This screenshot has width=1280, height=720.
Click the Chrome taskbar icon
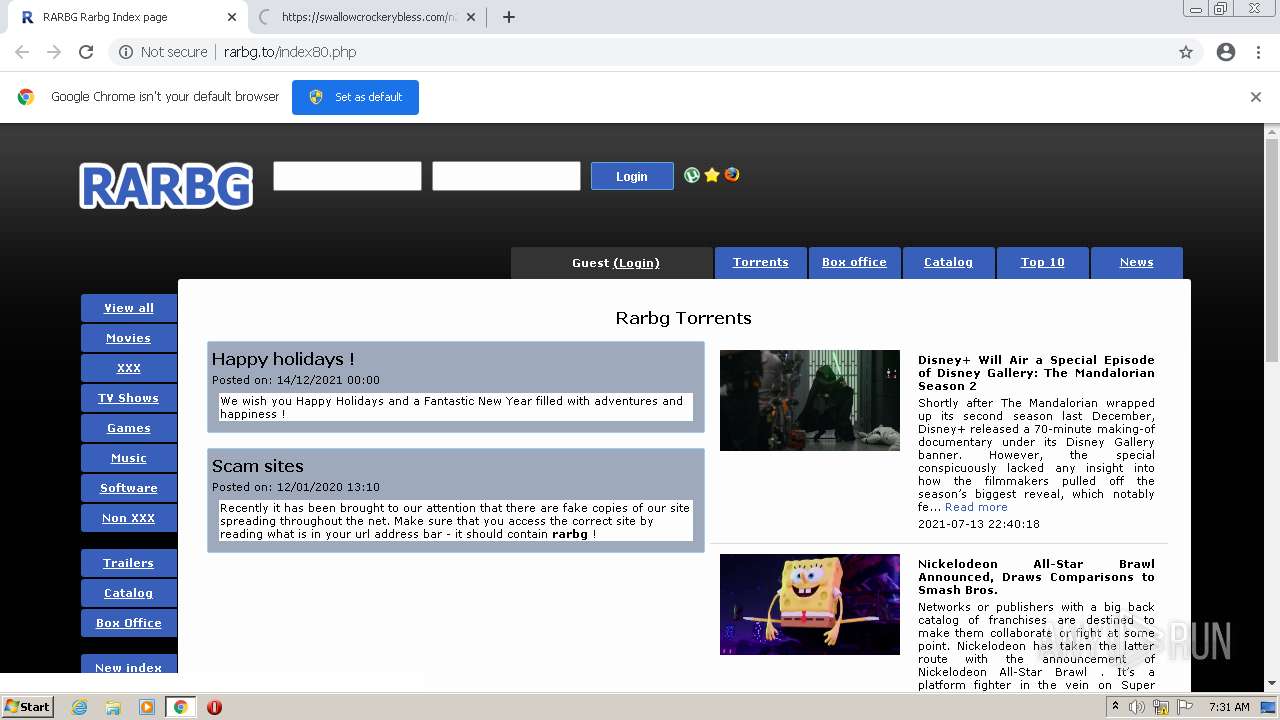180,707
